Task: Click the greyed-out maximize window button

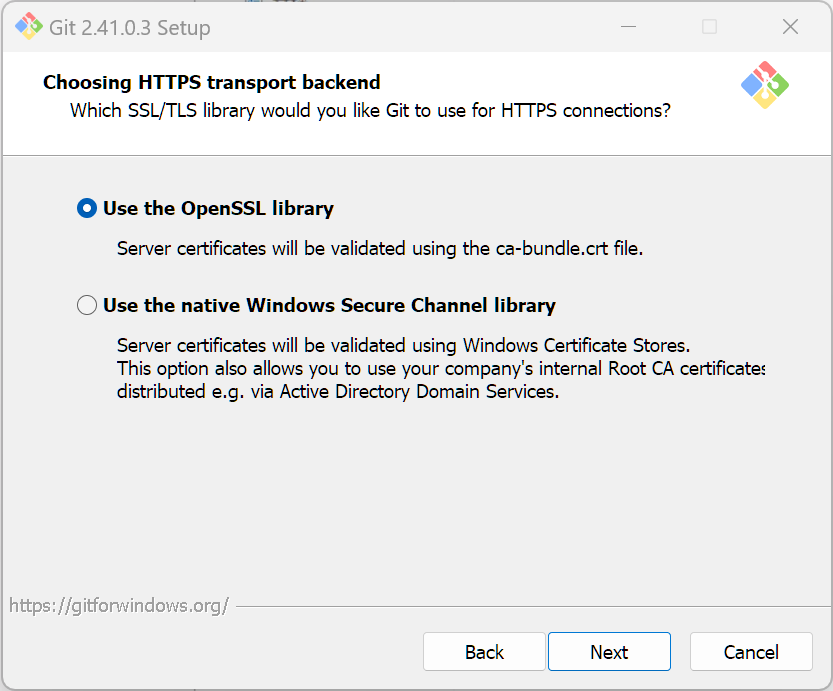Action: (709, 27)
